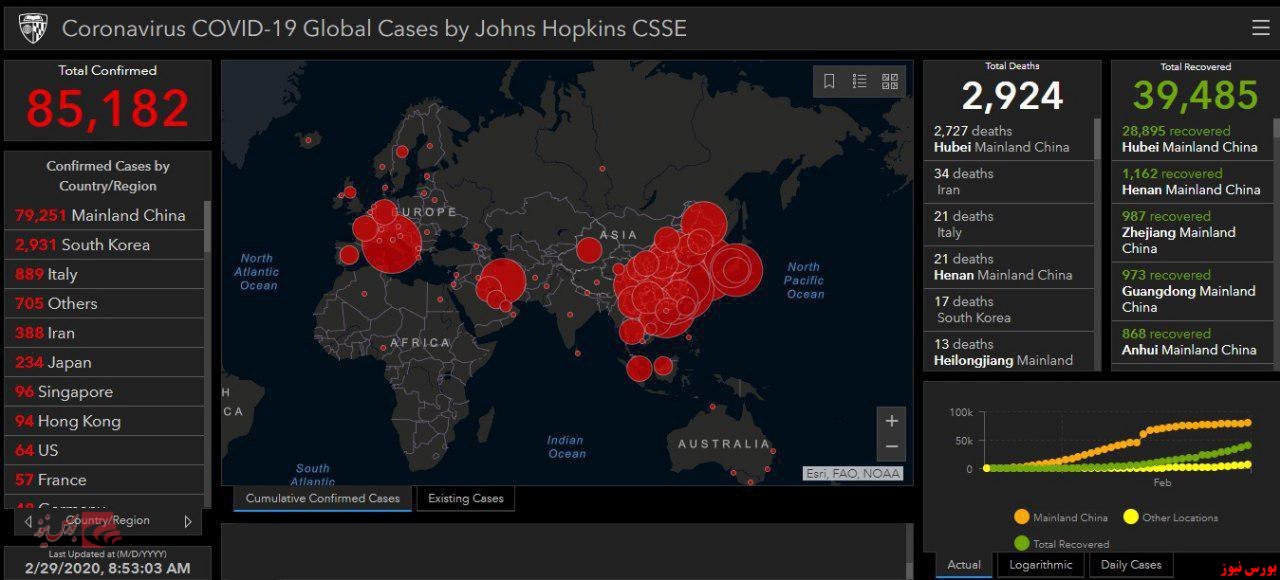Screen dimensions: 1280x580
Task: Select the Others row with 705 cases
Action: (x=105, y=303)
